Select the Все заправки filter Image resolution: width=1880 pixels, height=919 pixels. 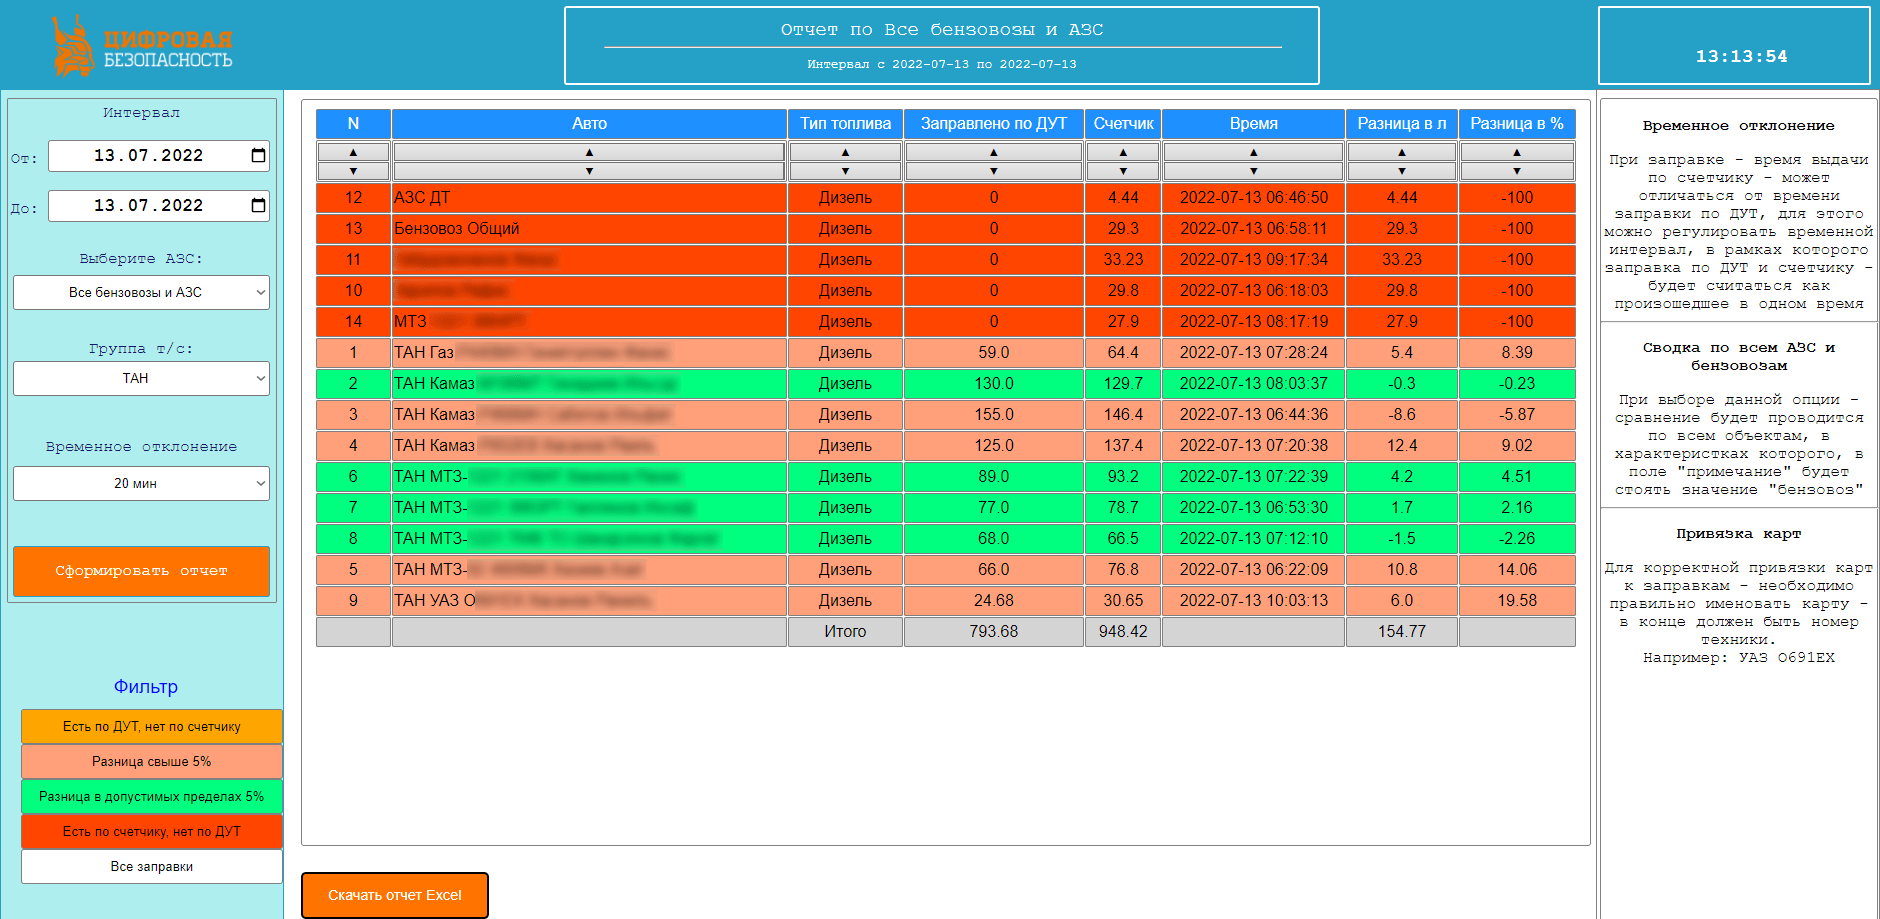coord(152,867)
